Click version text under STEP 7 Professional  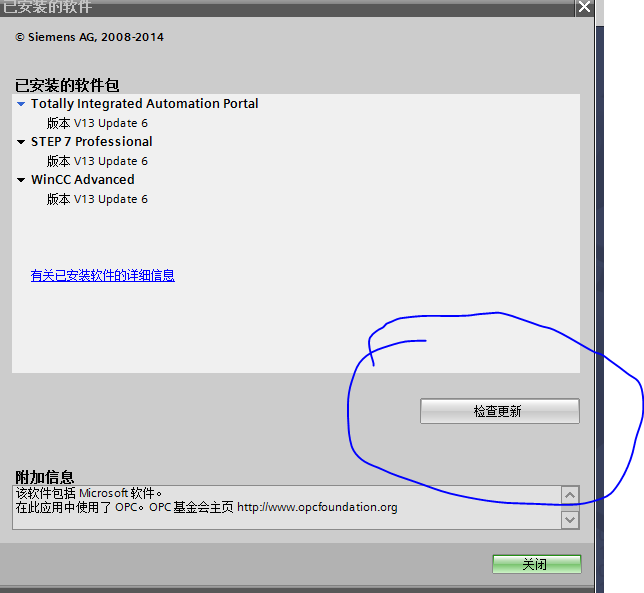[97, 161]
